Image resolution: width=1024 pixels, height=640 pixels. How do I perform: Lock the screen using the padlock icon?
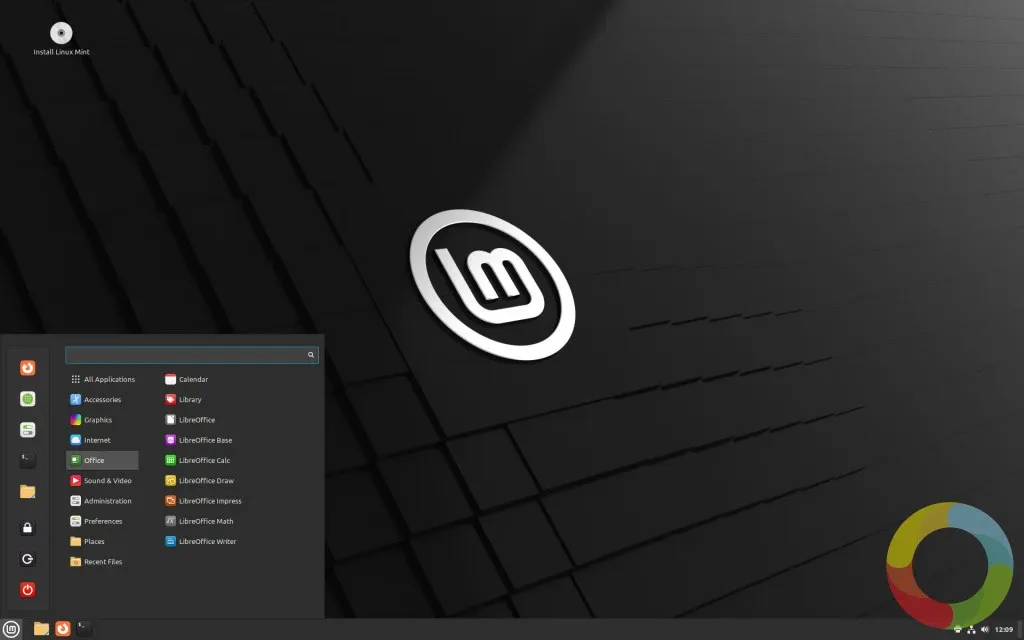click(x=27, y=528)
